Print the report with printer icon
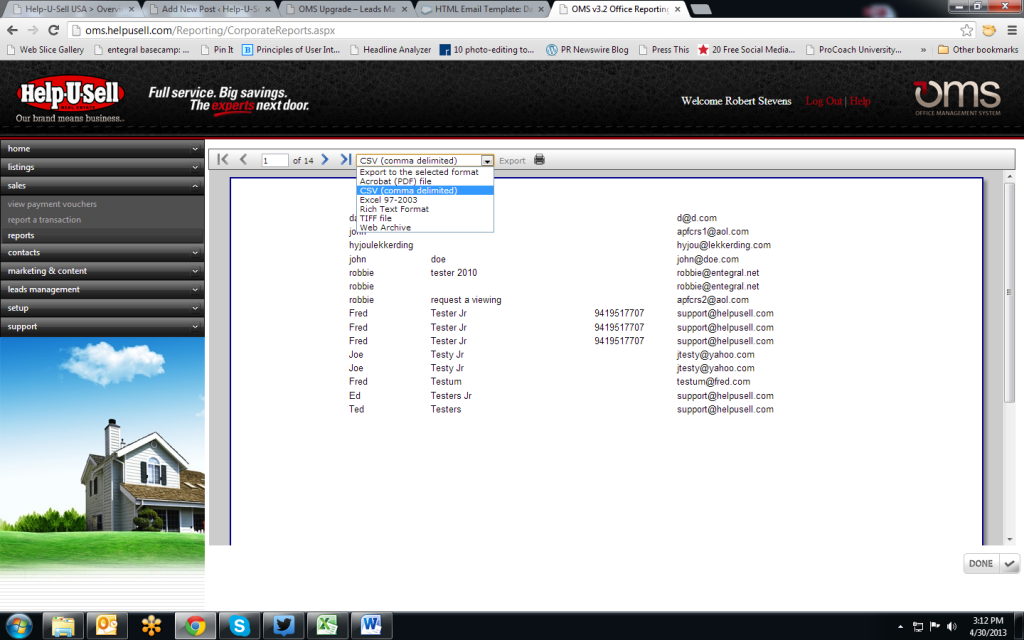 [539, 160]
